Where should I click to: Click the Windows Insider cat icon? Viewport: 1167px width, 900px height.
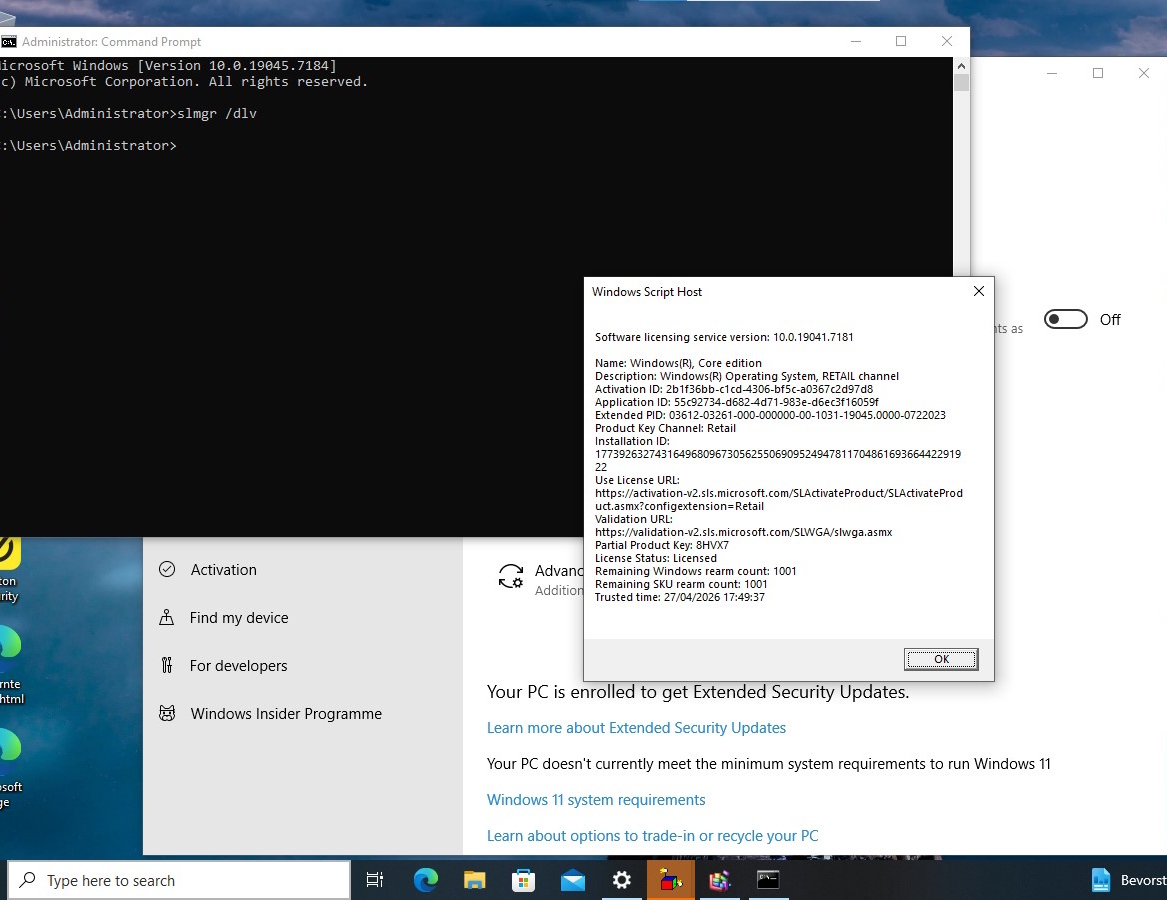(167, 713)
